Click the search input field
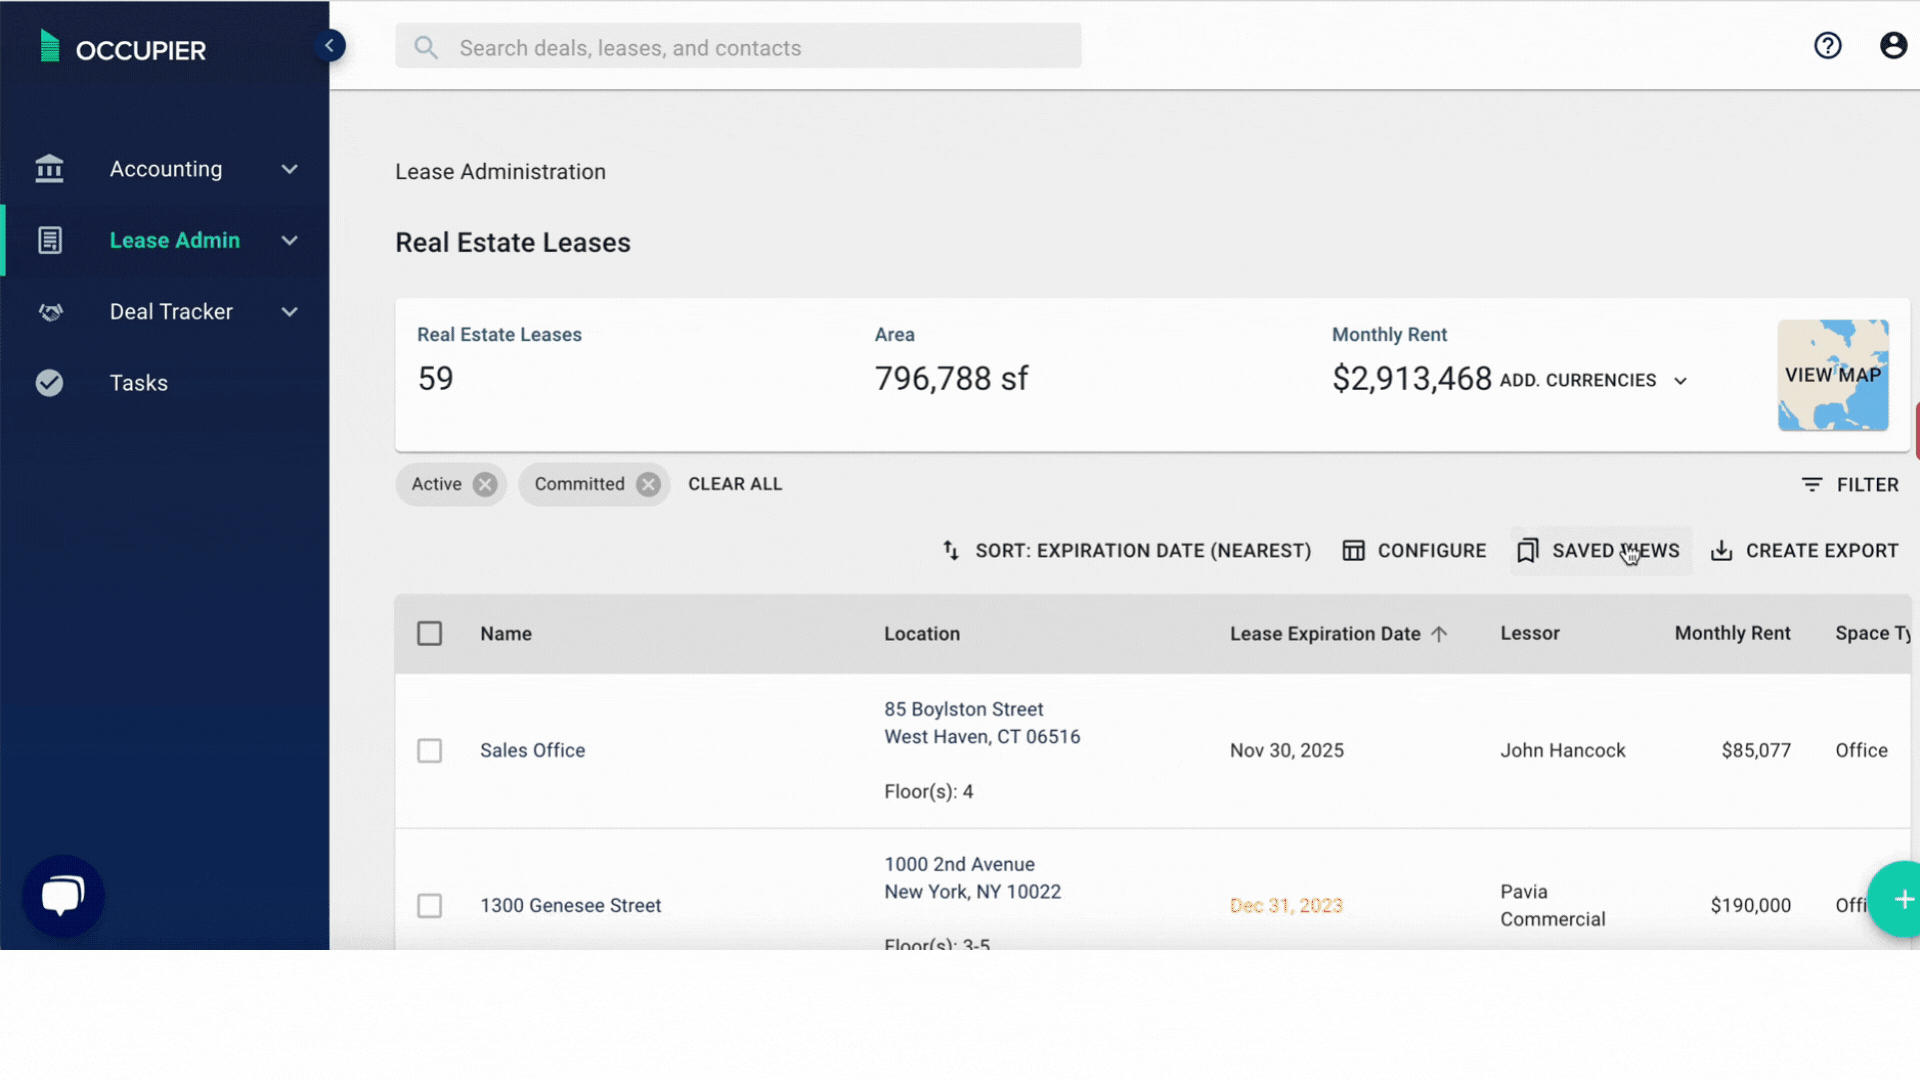The width and height of the screenshot is (1920, 1080). 736,47
